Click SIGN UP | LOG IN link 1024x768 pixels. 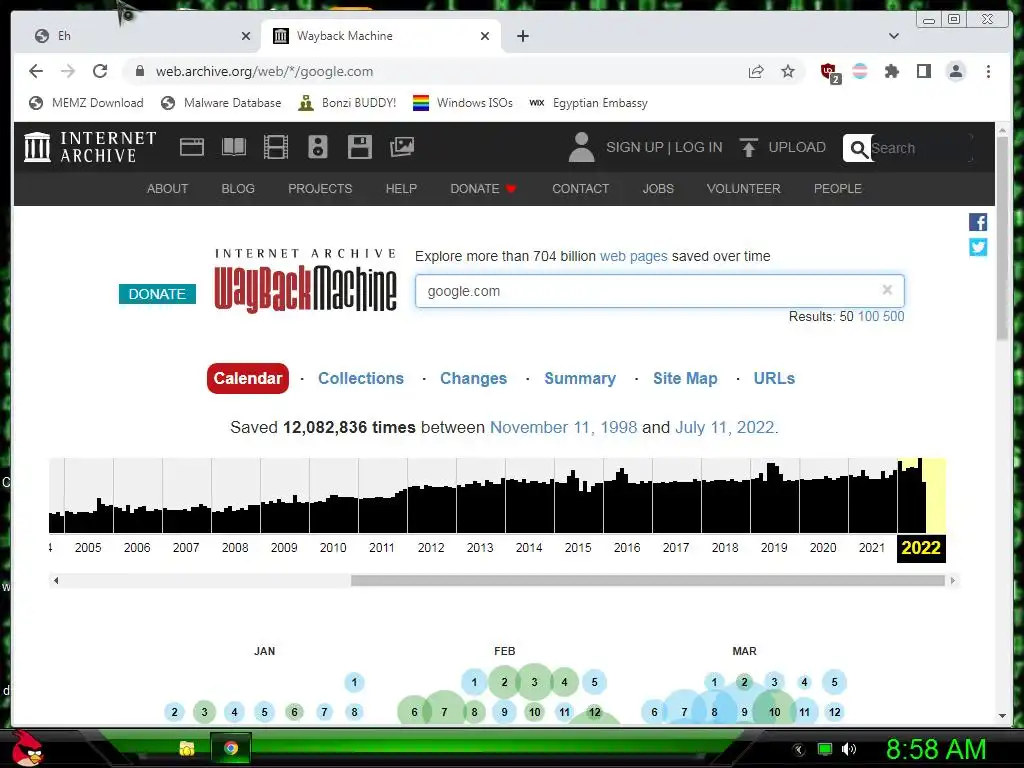coord(664,148)
